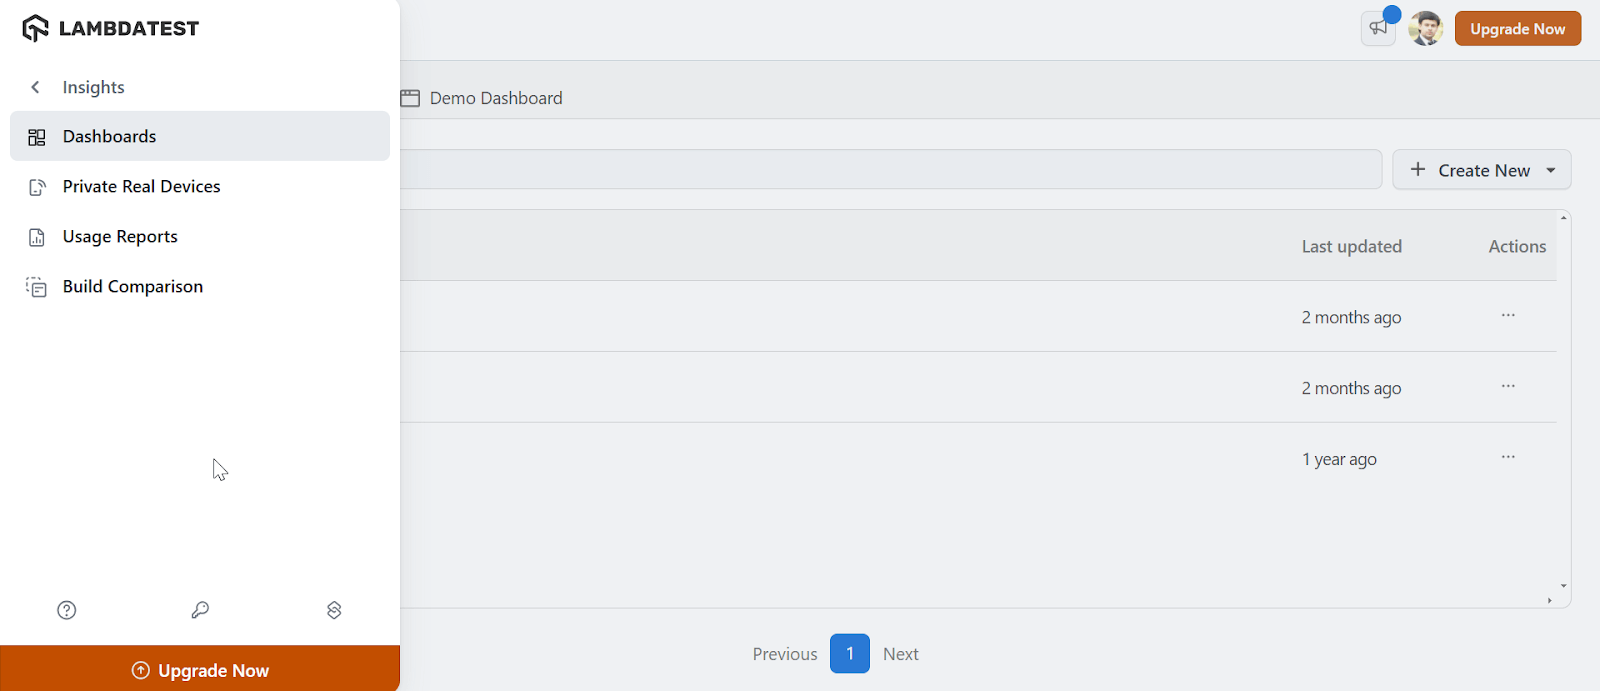Select Private Real Devices menu item

coord(141,186)
